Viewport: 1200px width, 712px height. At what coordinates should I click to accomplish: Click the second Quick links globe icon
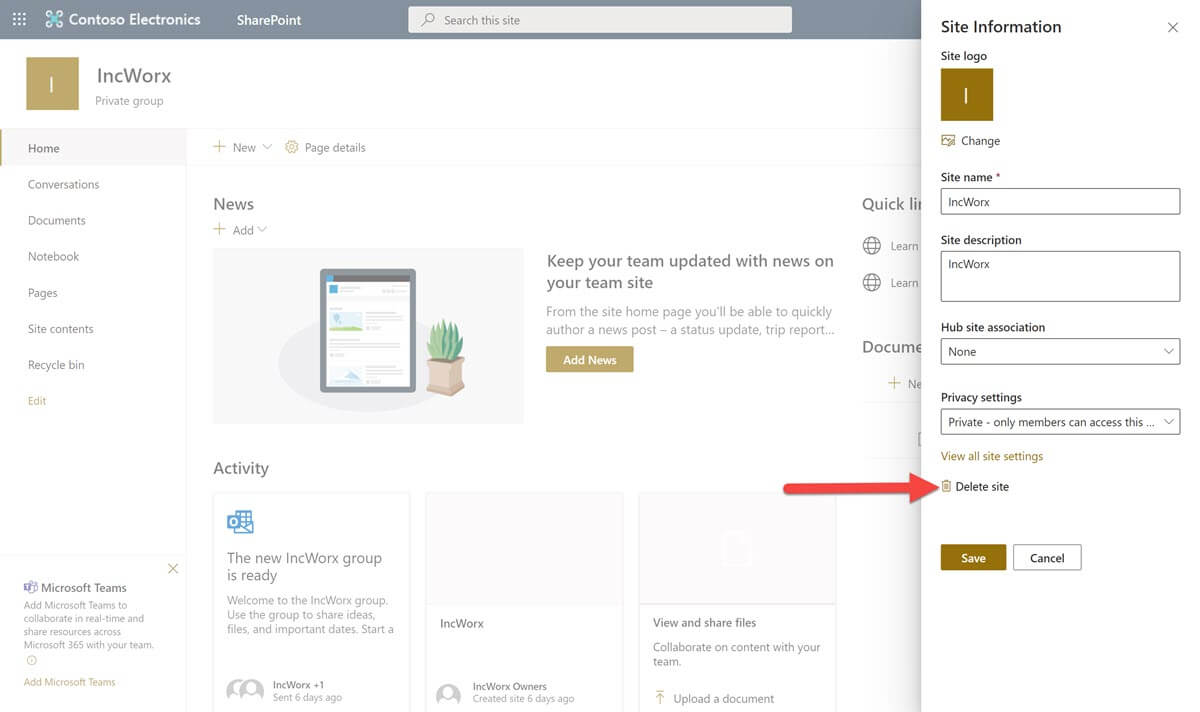click(x=871, y=283)
